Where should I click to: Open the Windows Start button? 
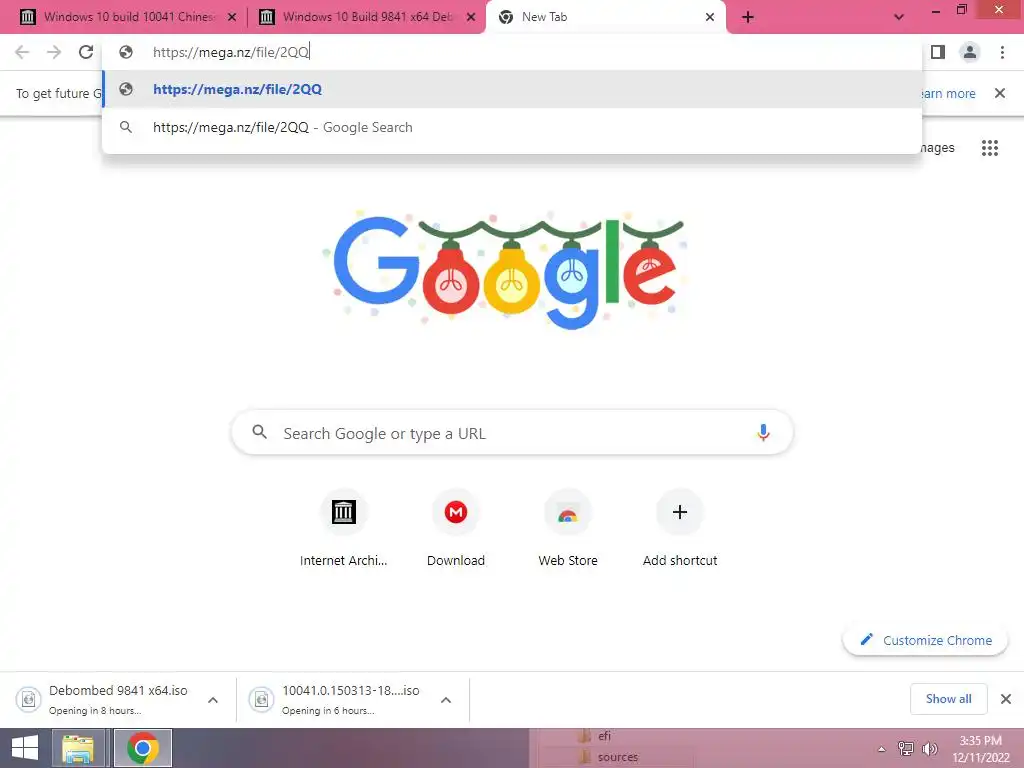(x=25, y=748)
